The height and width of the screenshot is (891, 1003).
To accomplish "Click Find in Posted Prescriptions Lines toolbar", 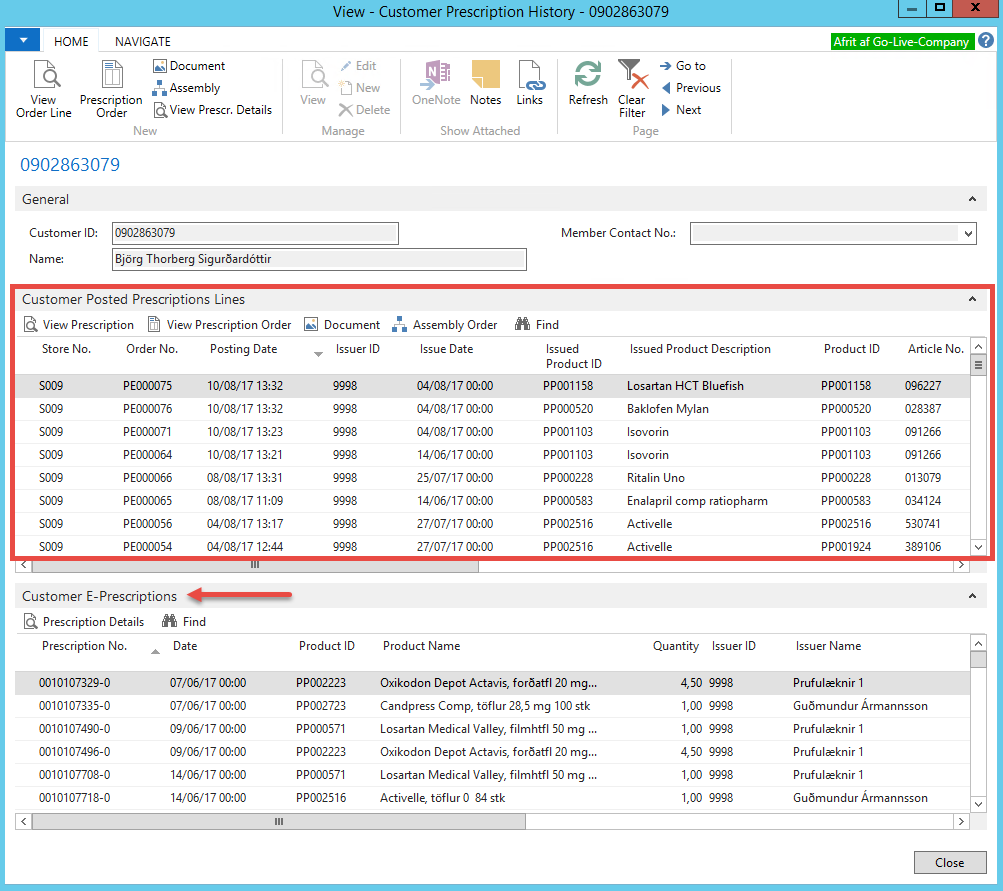I will pyautogui.click(x=537, y=325).
